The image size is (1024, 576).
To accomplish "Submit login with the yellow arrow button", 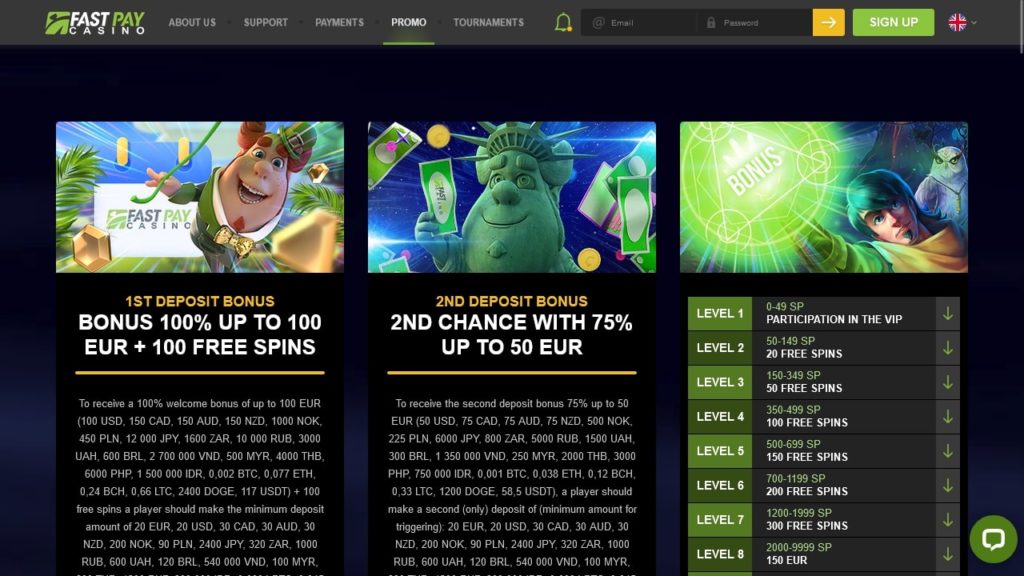I will point(828,22).
